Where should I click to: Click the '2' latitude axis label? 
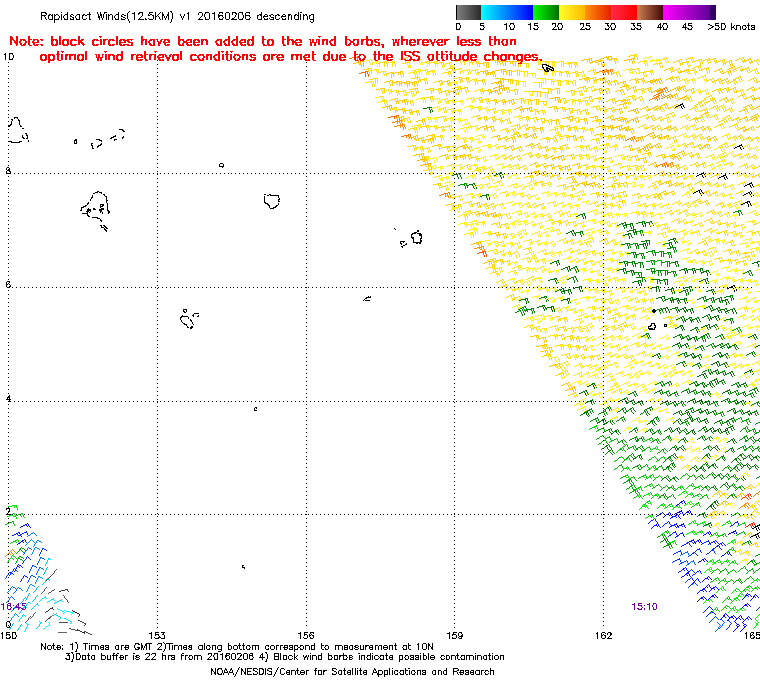point(8,512)
